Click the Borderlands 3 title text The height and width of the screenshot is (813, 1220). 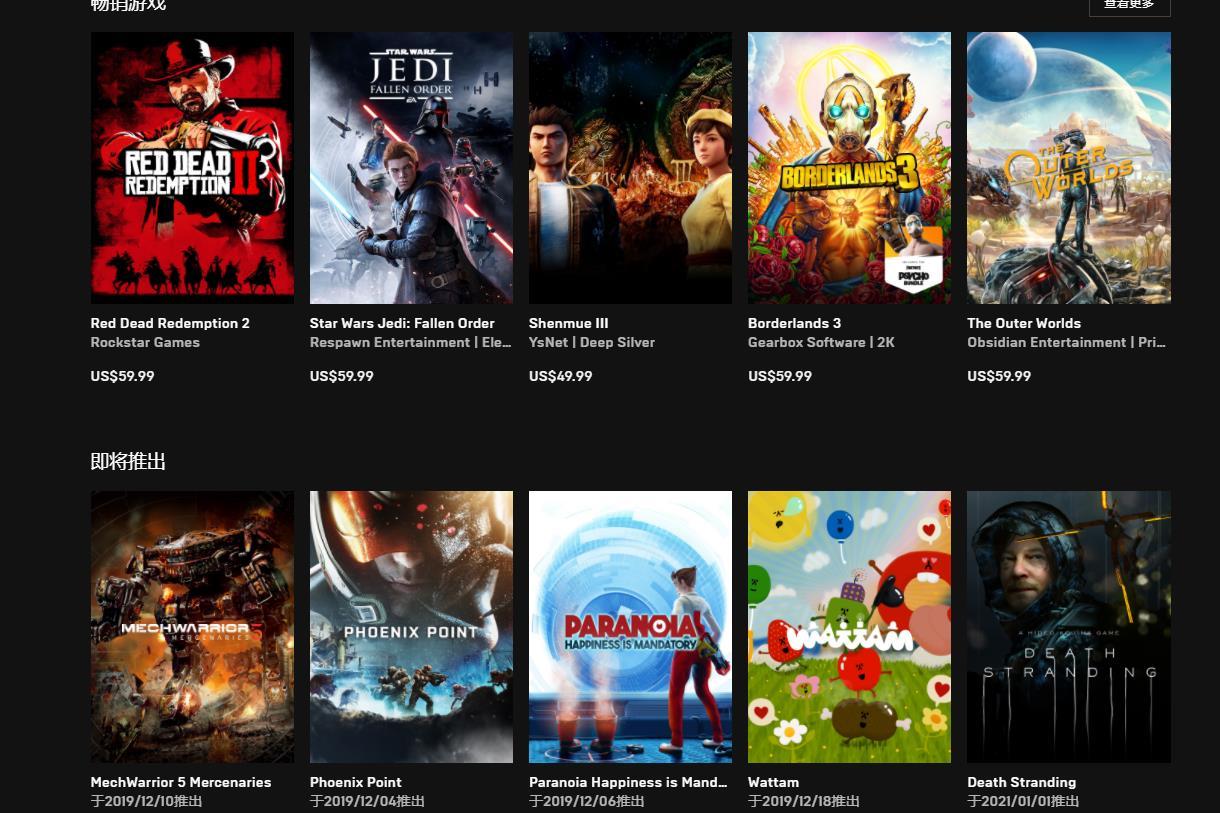pyautogui.click(x=794, y=323)
